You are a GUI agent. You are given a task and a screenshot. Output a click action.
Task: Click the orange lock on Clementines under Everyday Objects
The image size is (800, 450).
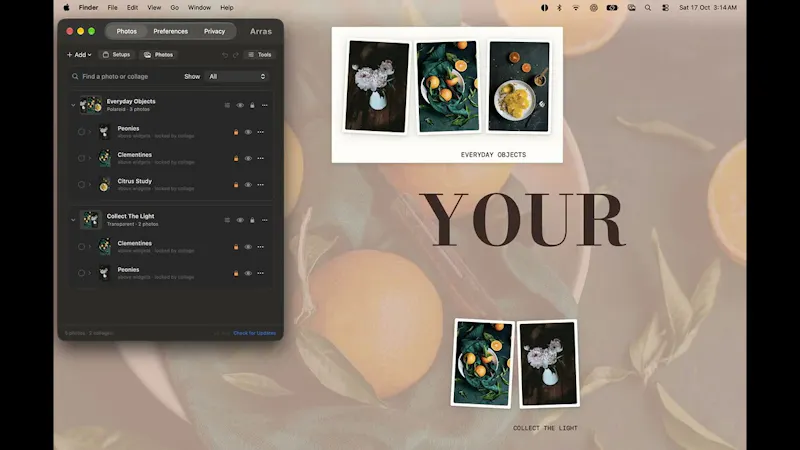(236, 158)
